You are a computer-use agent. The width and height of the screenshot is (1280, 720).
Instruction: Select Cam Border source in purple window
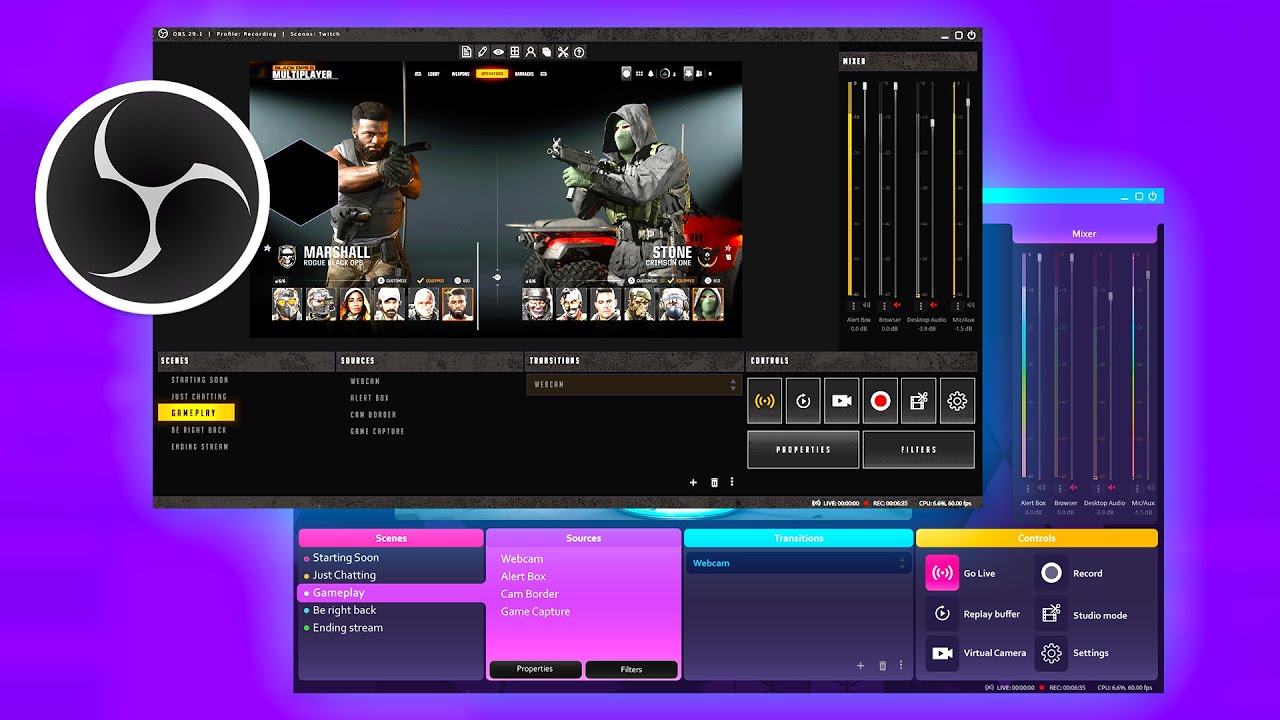point(530,594)
